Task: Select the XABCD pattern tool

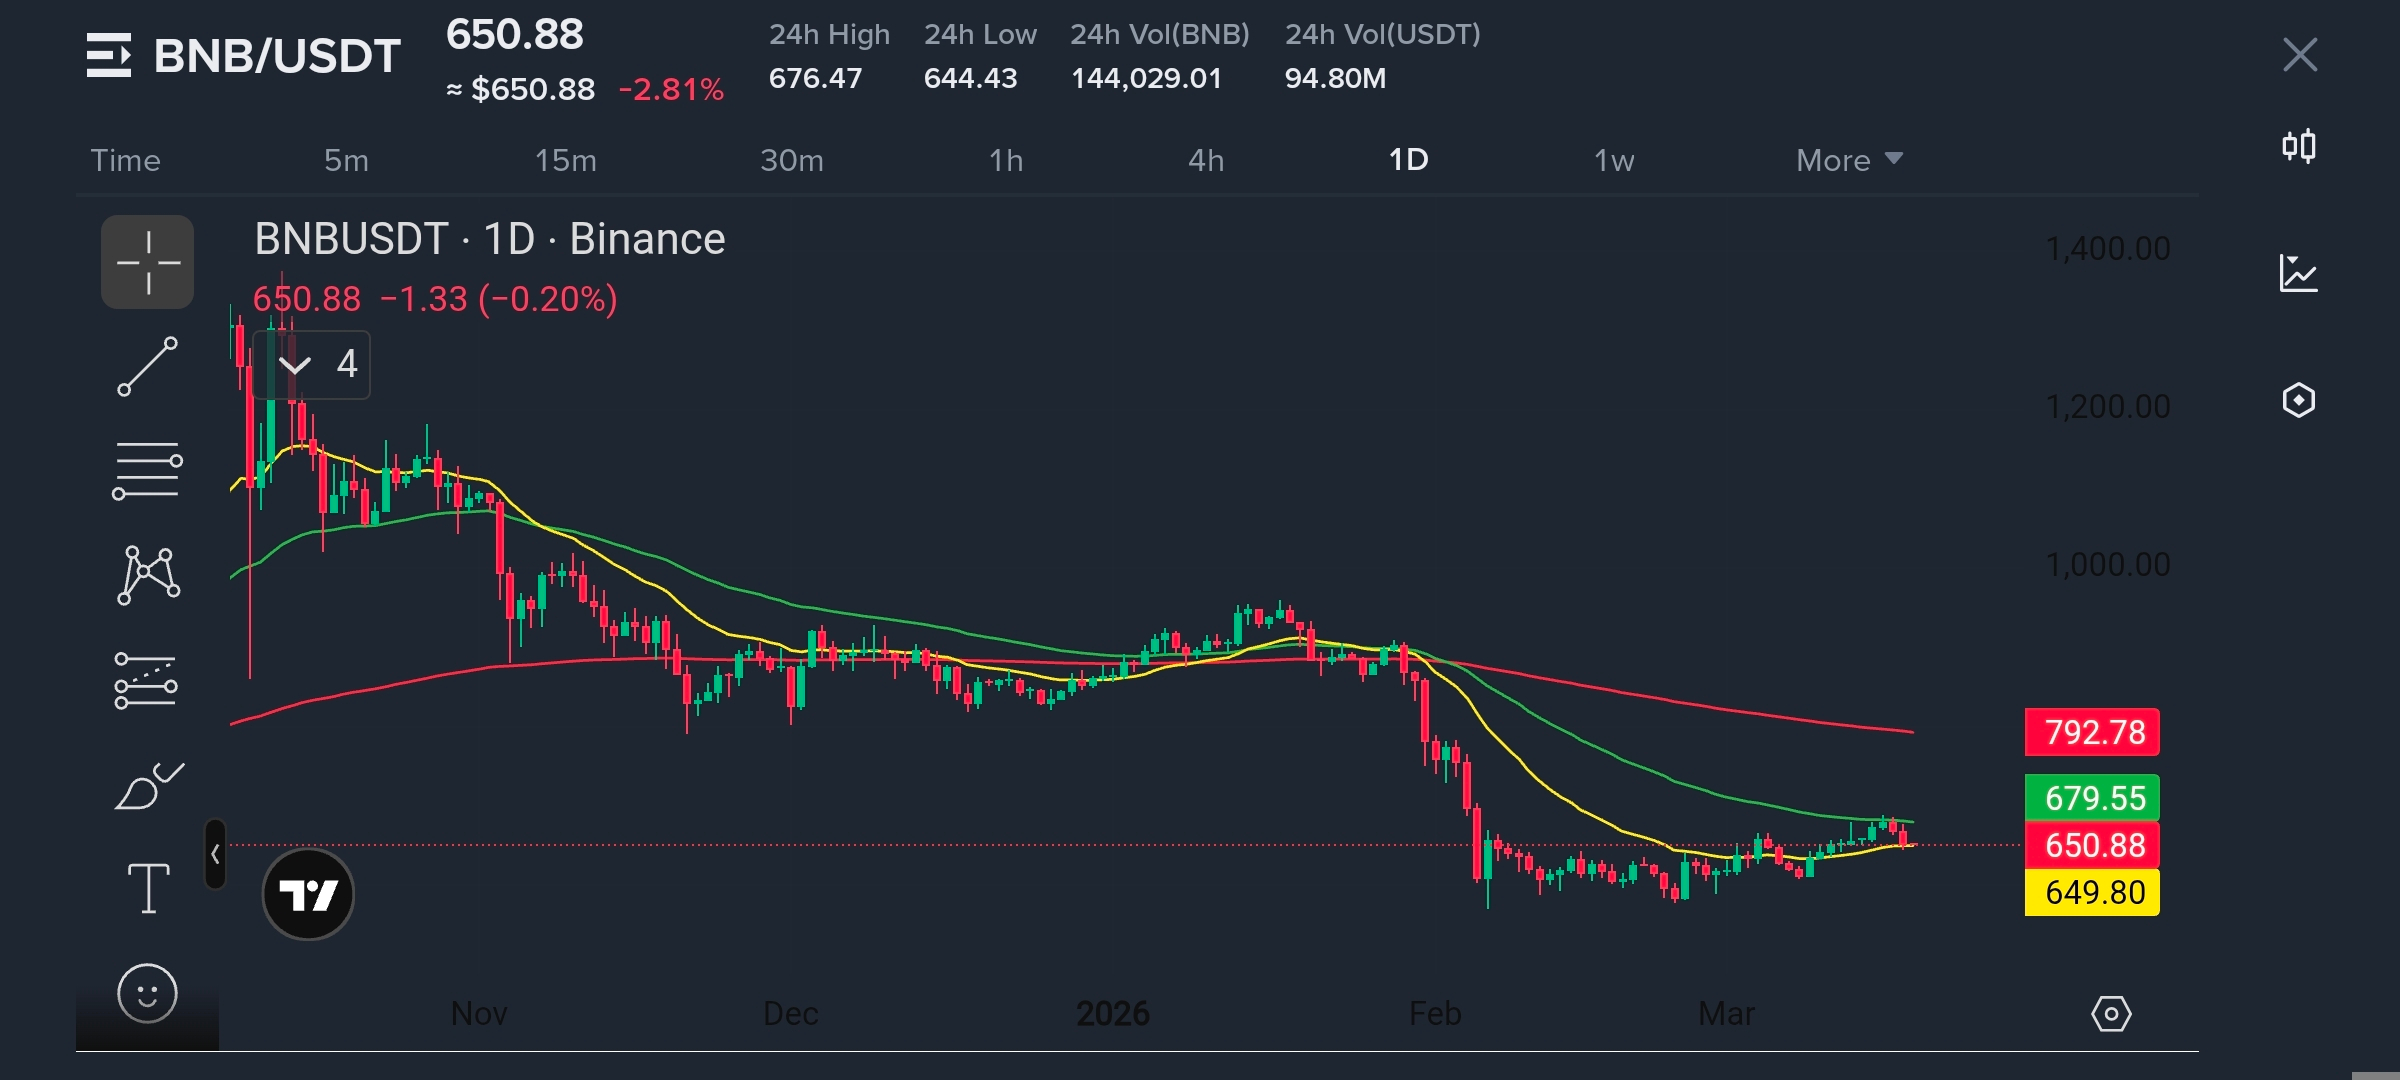Action: click(148, 575)
